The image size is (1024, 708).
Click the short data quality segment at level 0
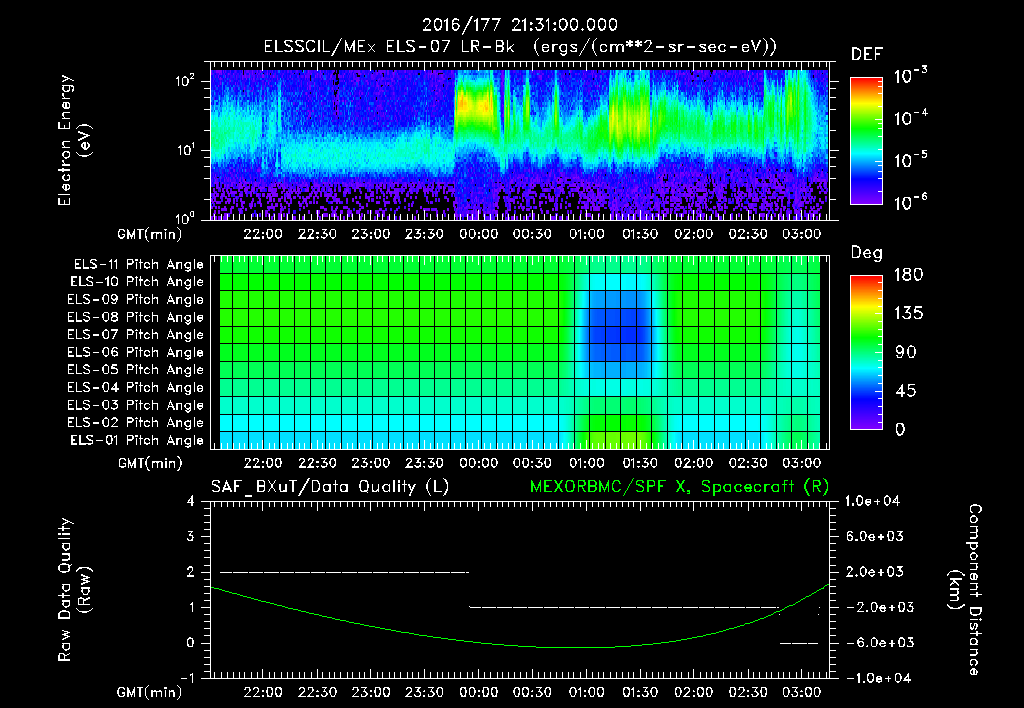[799, 643]
